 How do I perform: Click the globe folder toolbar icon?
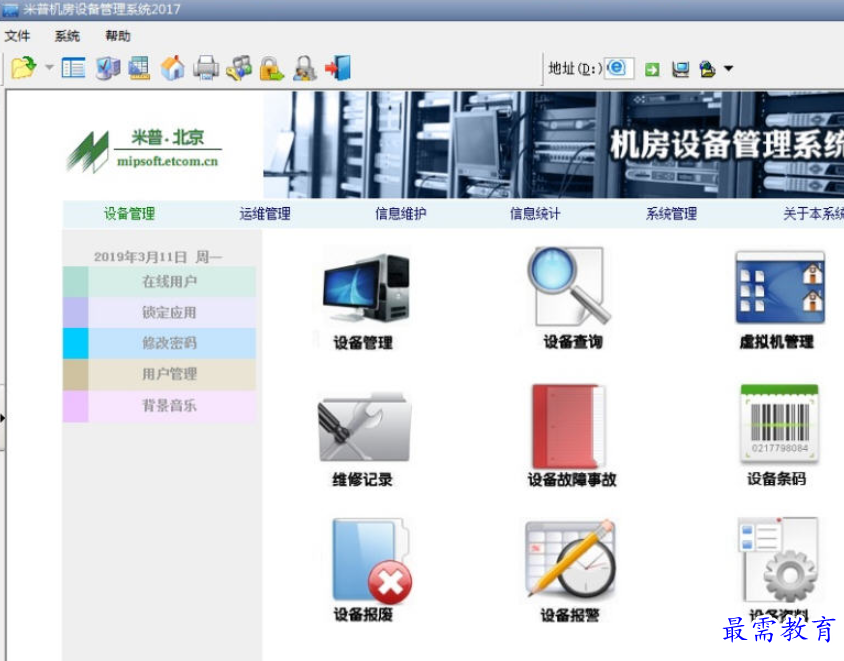[707, 69]
